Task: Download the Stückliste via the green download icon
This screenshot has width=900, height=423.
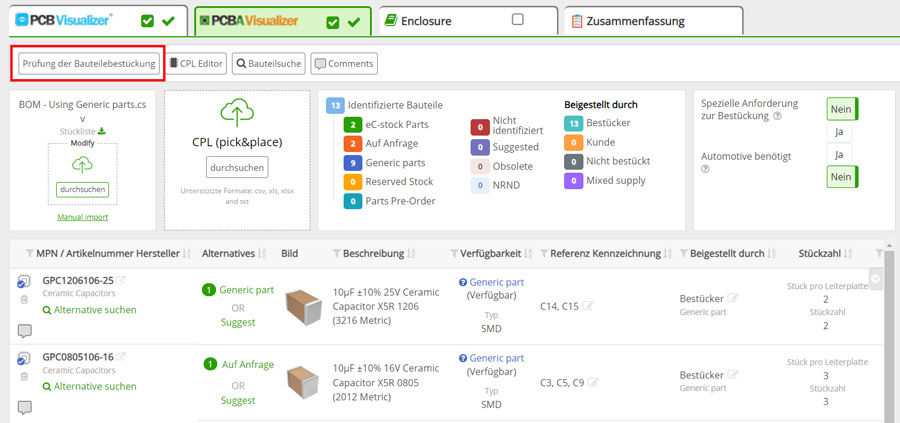Action: pyautogui.click(x=102, y=131)
